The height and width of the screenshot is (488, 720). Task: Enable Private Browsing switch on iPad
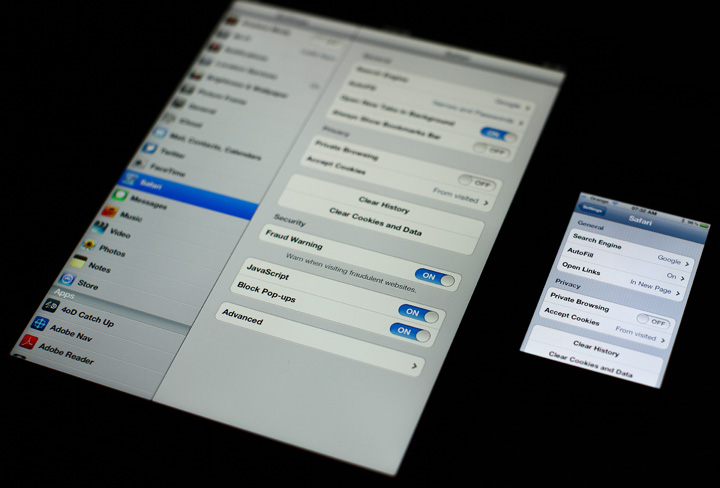(477, 183)
